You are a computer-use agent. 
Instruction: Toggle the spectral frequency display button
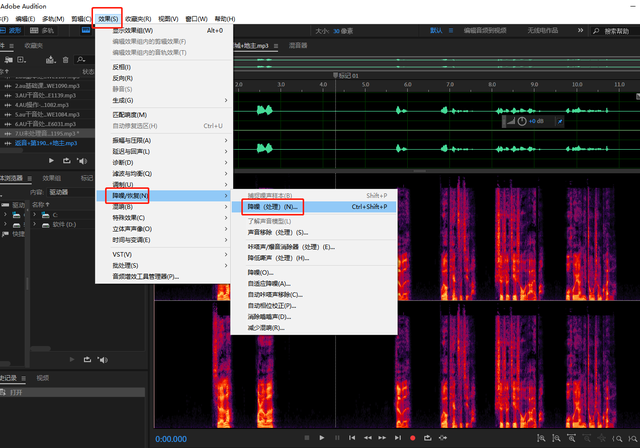(x=86, y=30)
